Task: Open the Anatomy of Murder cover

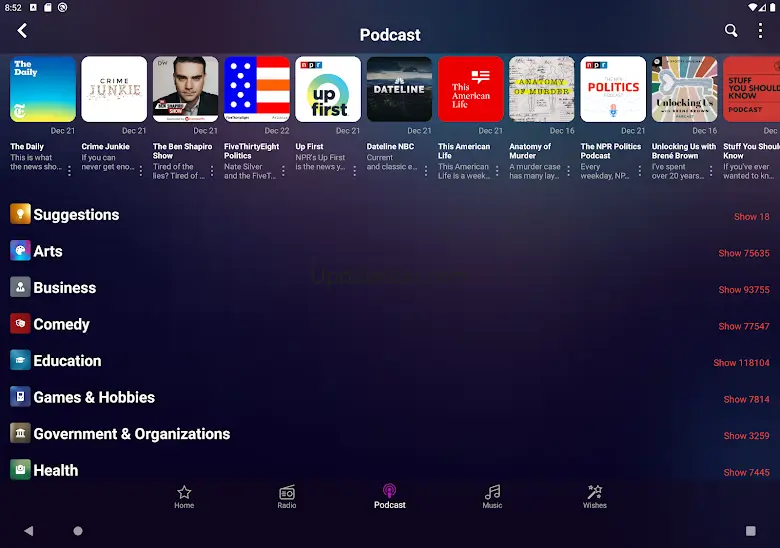Action: pyautogui.click(x=542, y=89)
